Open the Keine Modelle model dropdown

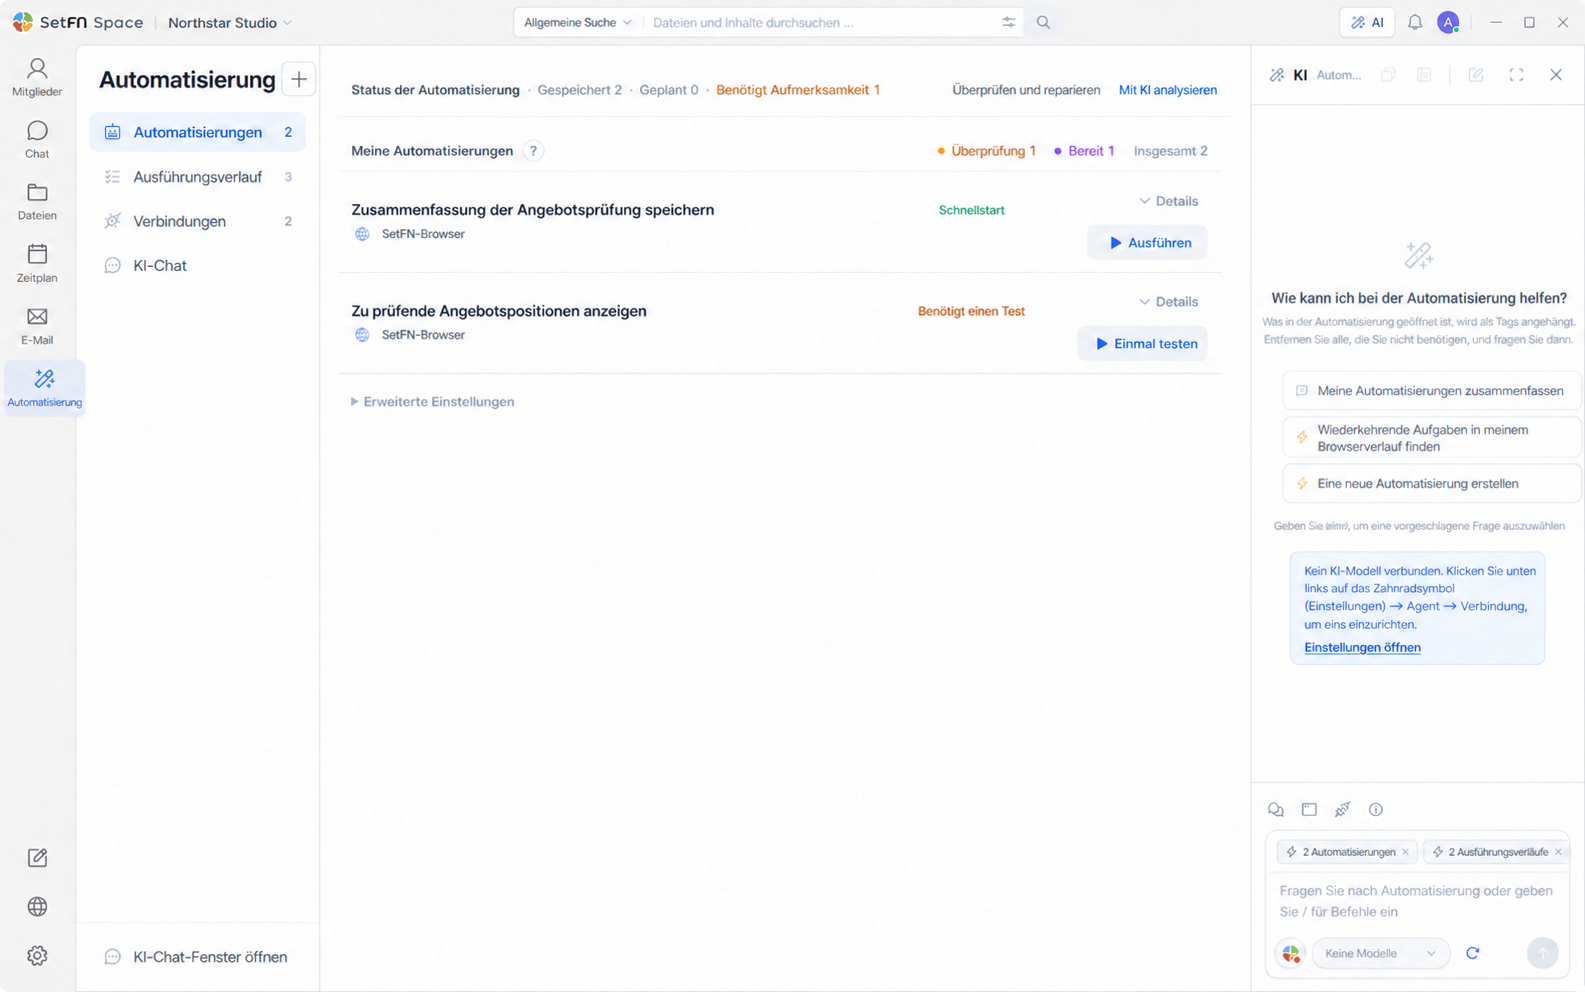(1380, 953)
